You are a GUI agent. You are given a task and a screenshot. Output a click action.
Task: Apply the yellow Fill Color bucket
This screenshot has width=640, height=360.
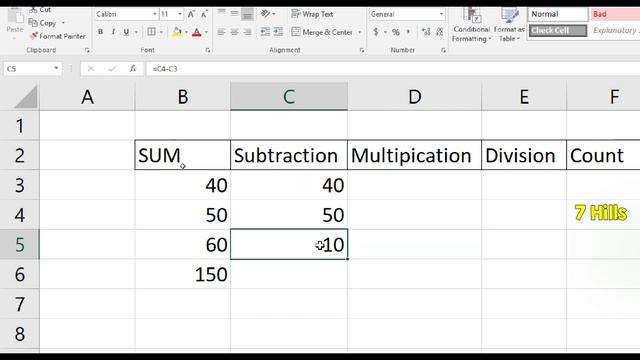tap(177, 32)
